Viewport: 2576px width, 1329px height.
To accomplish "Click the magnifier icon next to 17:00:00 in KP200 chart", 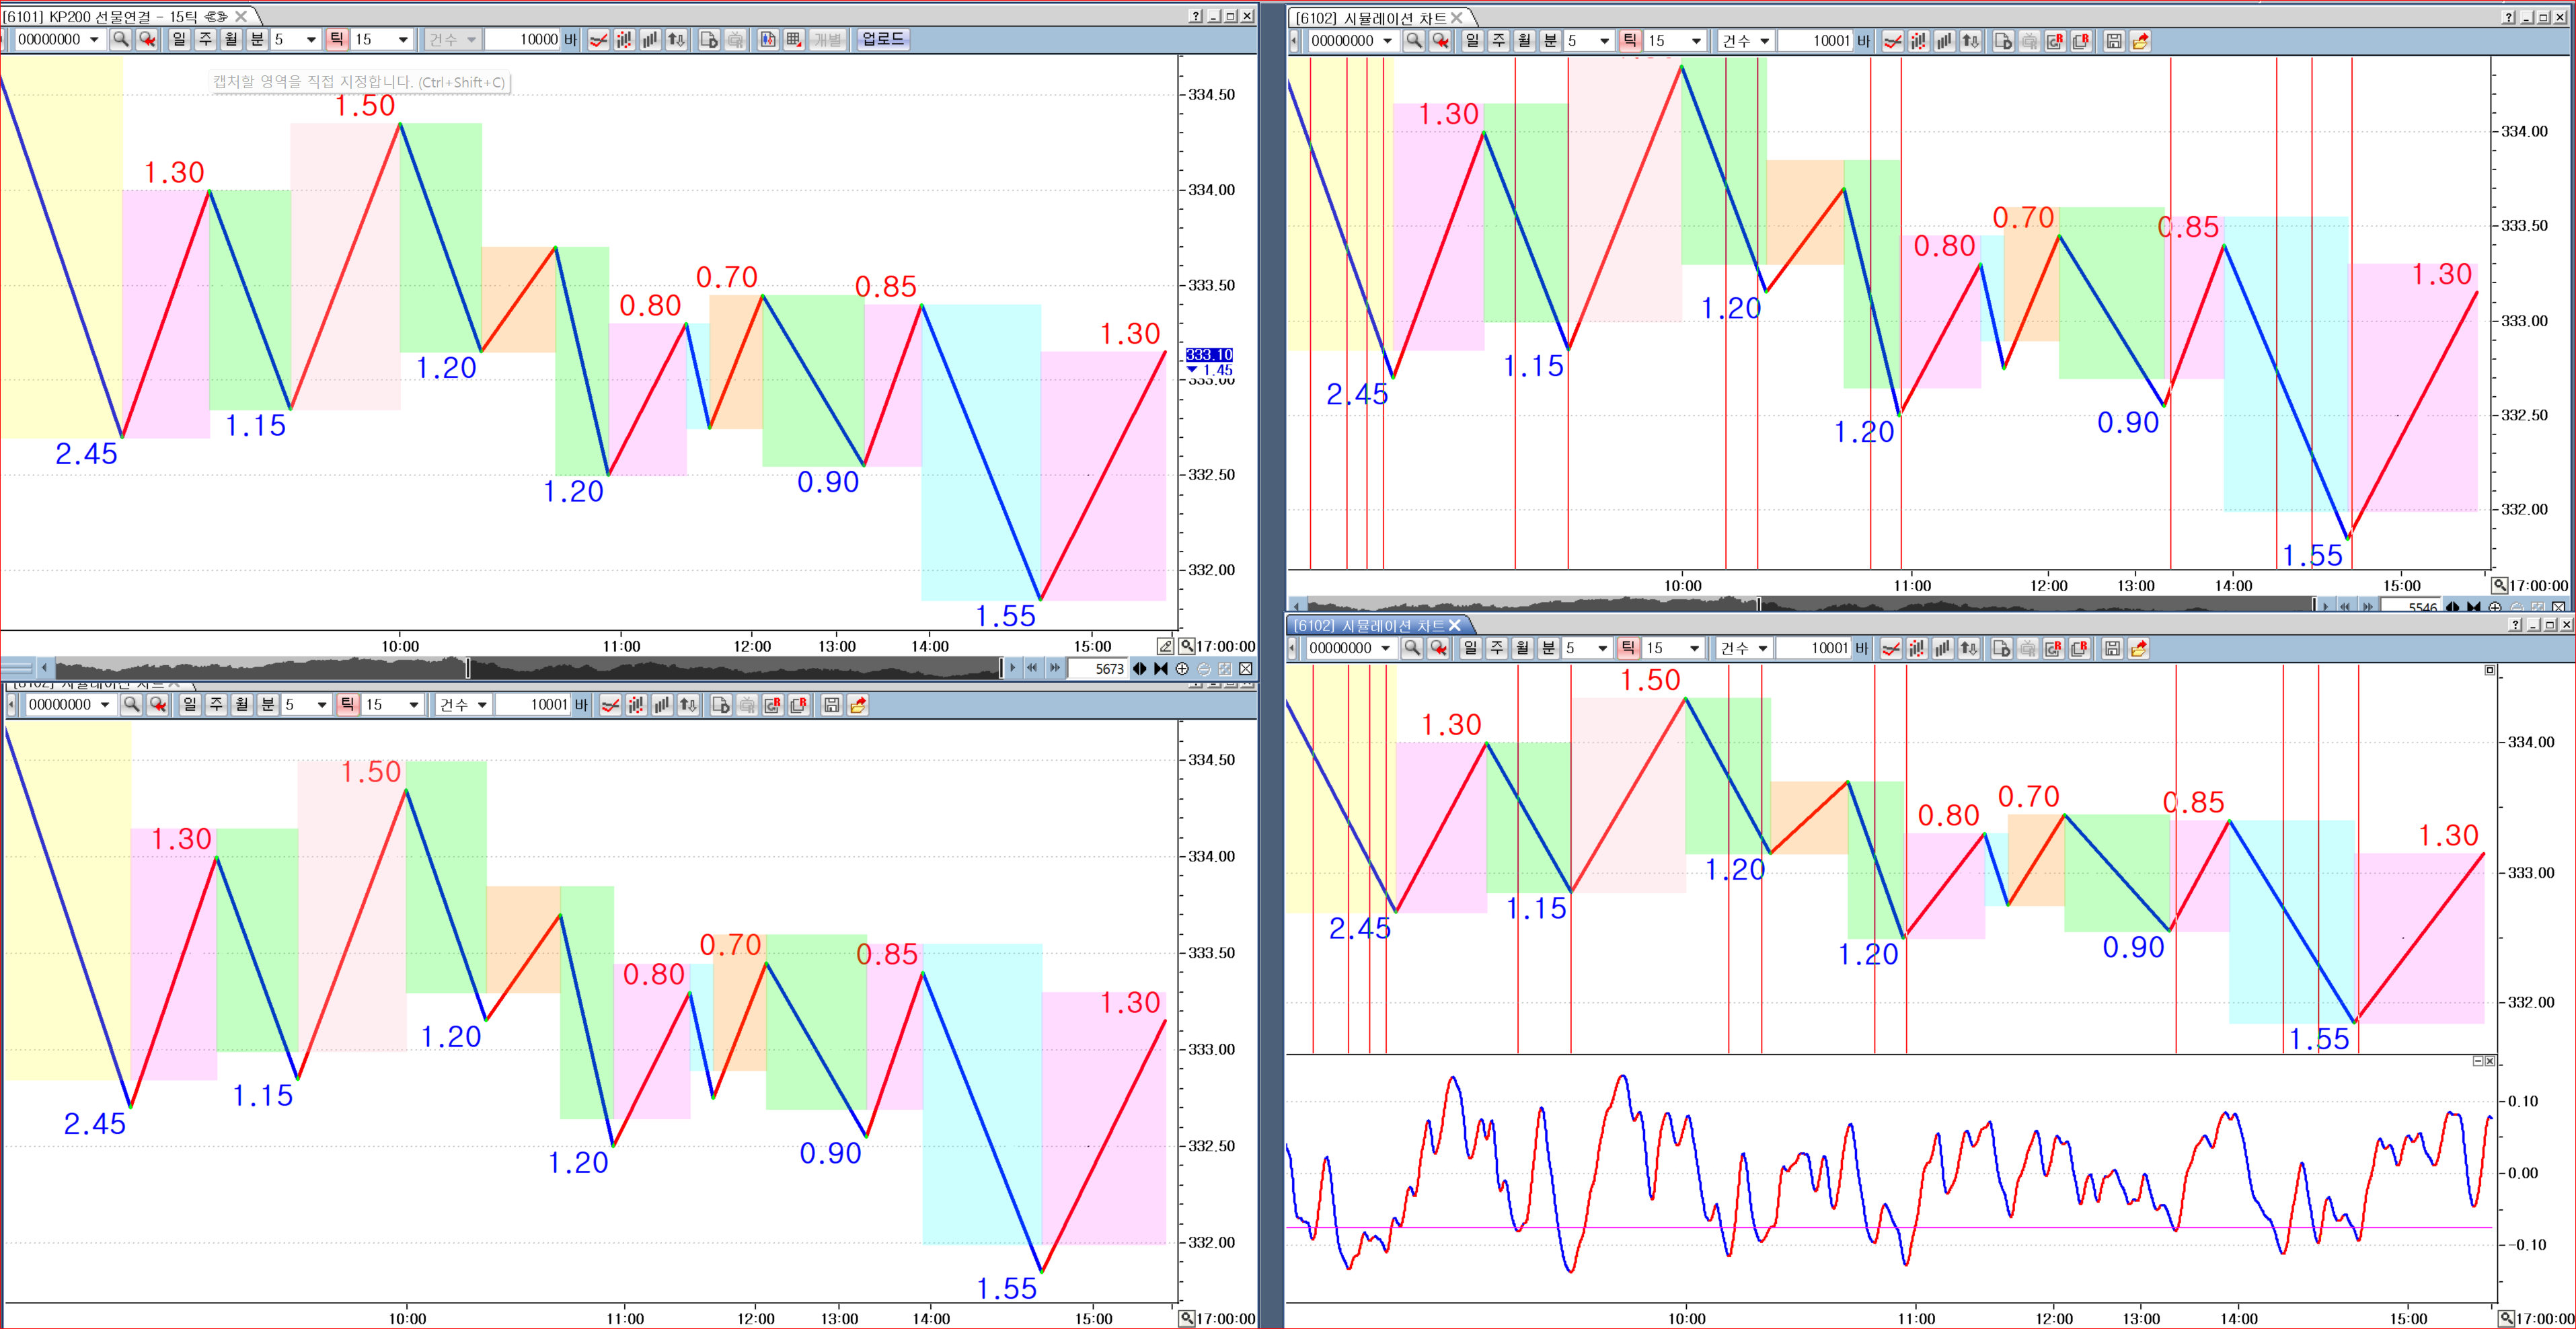I will pyautogui.click(x=1186, y=646).
